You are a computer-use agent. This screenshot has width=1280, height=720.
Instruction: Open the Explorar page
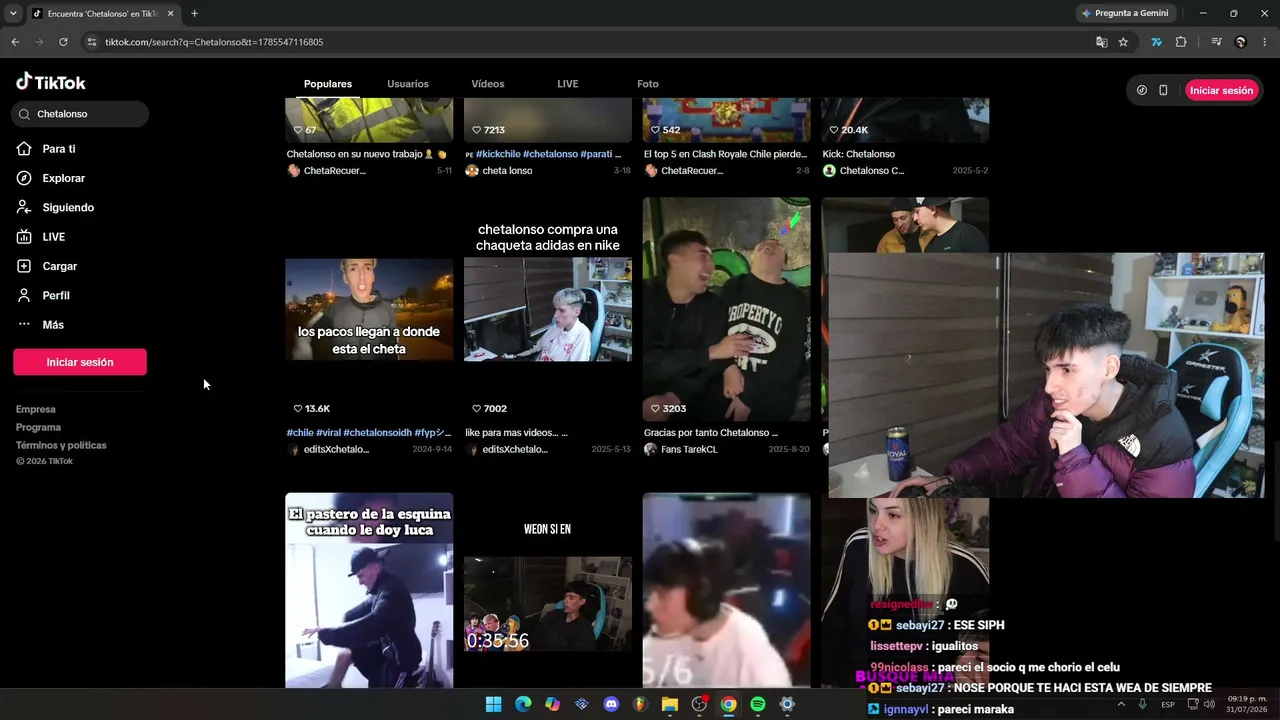coord(51,178)
